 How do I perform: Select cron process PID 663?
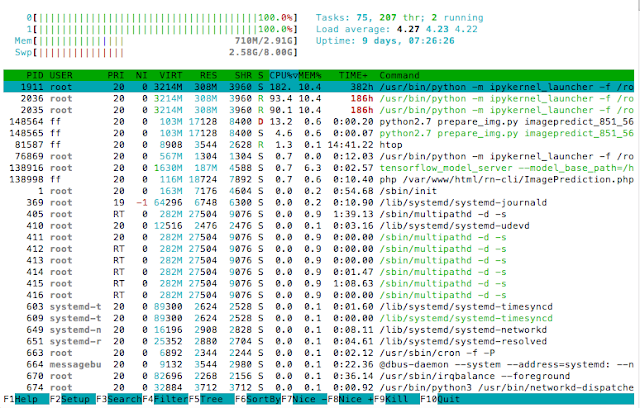coord(318,353)
